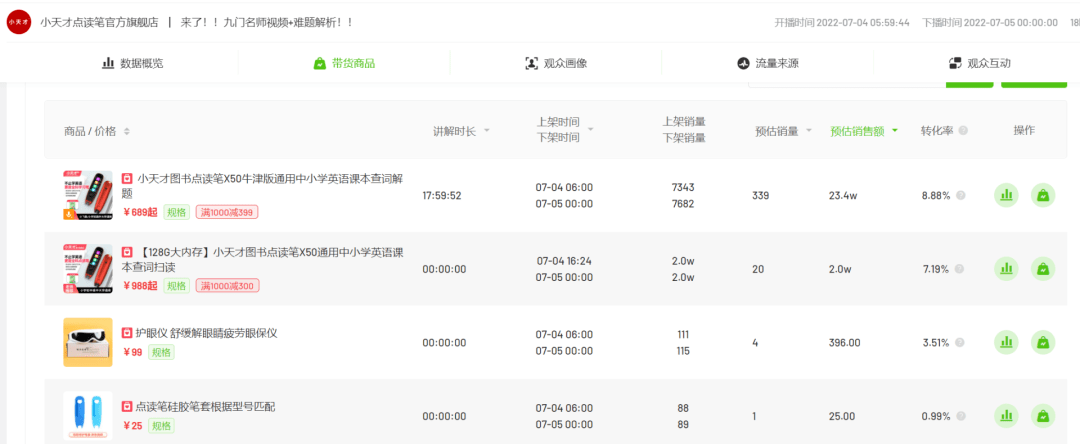Screen dimensions: 1080x444
Task: Open X50牛津版 product thumbnail
Action: tap(87, 195)
